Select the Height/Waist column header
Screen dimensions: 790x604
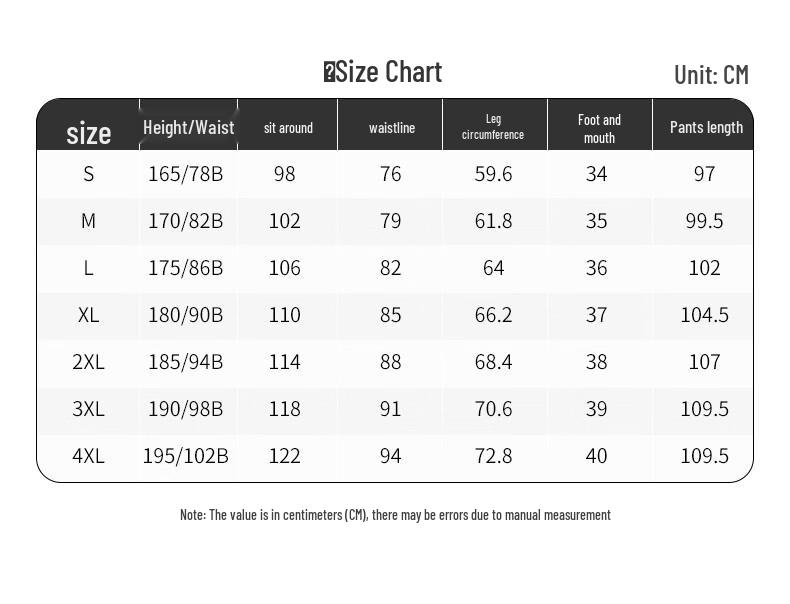tap(188, 127)
